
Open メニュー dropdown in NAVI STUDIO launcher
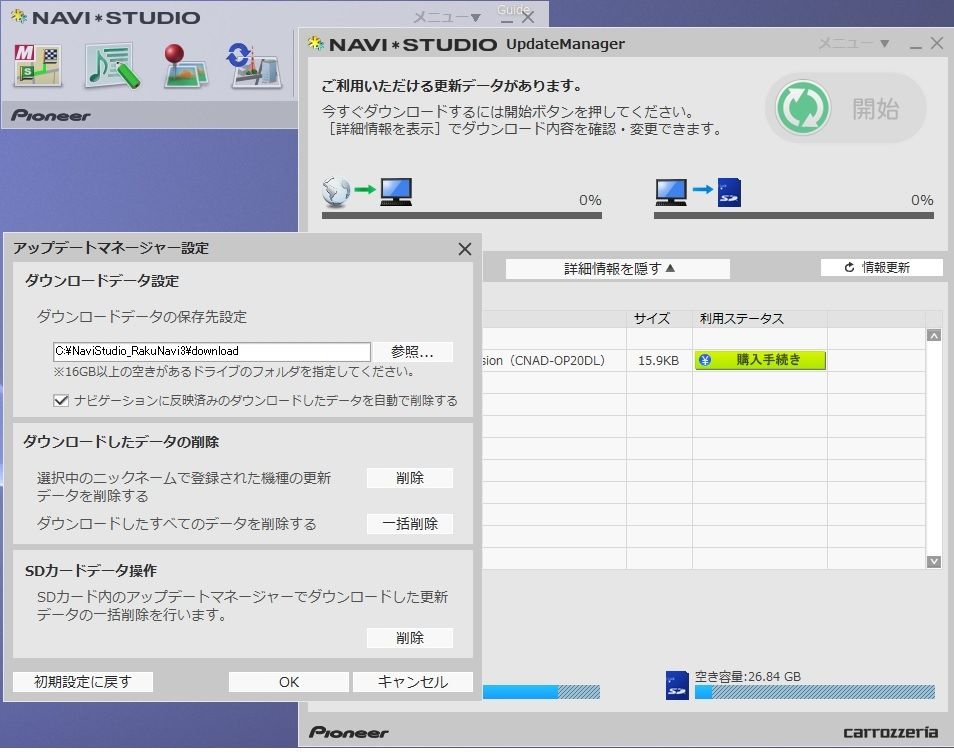pos(447,17)
